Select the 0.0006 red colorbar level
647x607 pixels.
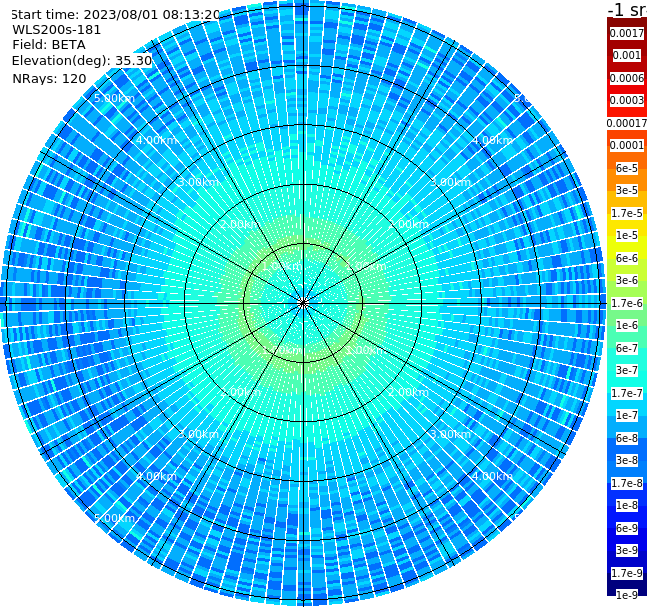pos(627,78)
